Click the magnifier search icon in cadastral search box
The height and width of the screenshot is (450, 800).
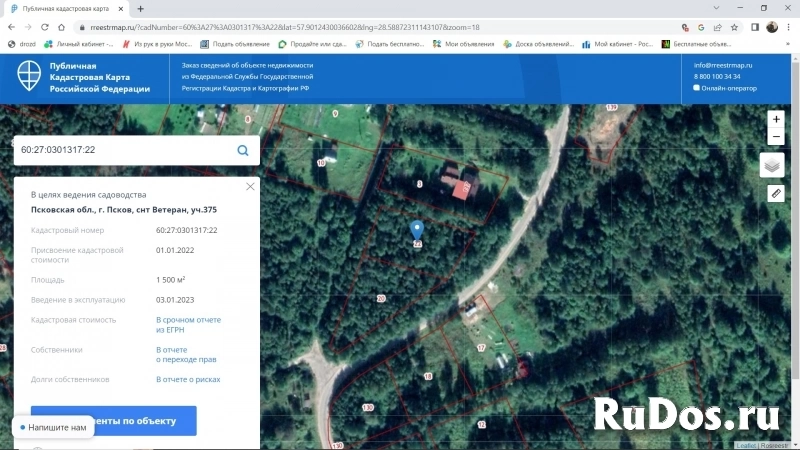[242, 150]
